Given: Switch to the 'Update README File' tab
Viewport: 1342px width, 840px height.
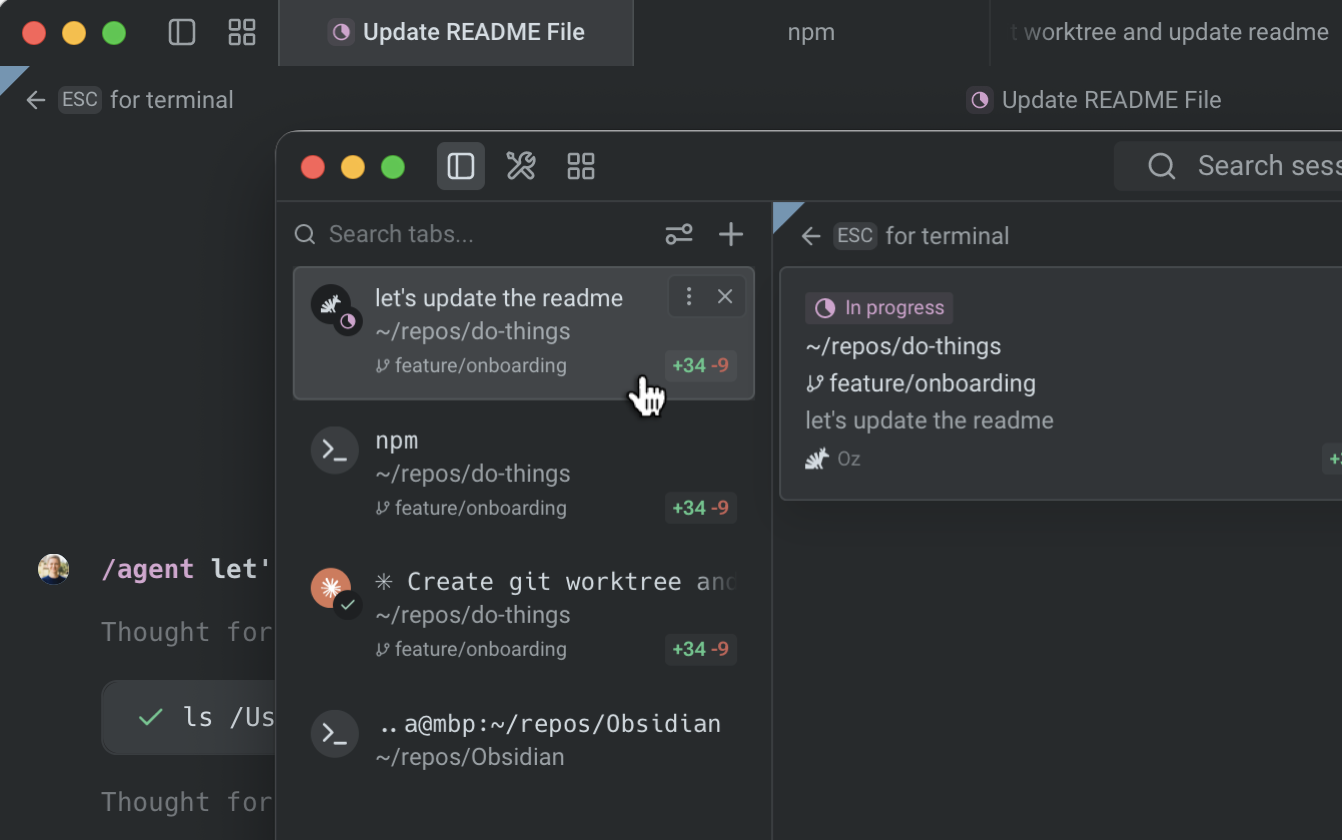Looking at the screenshot, I should (456, 32).
